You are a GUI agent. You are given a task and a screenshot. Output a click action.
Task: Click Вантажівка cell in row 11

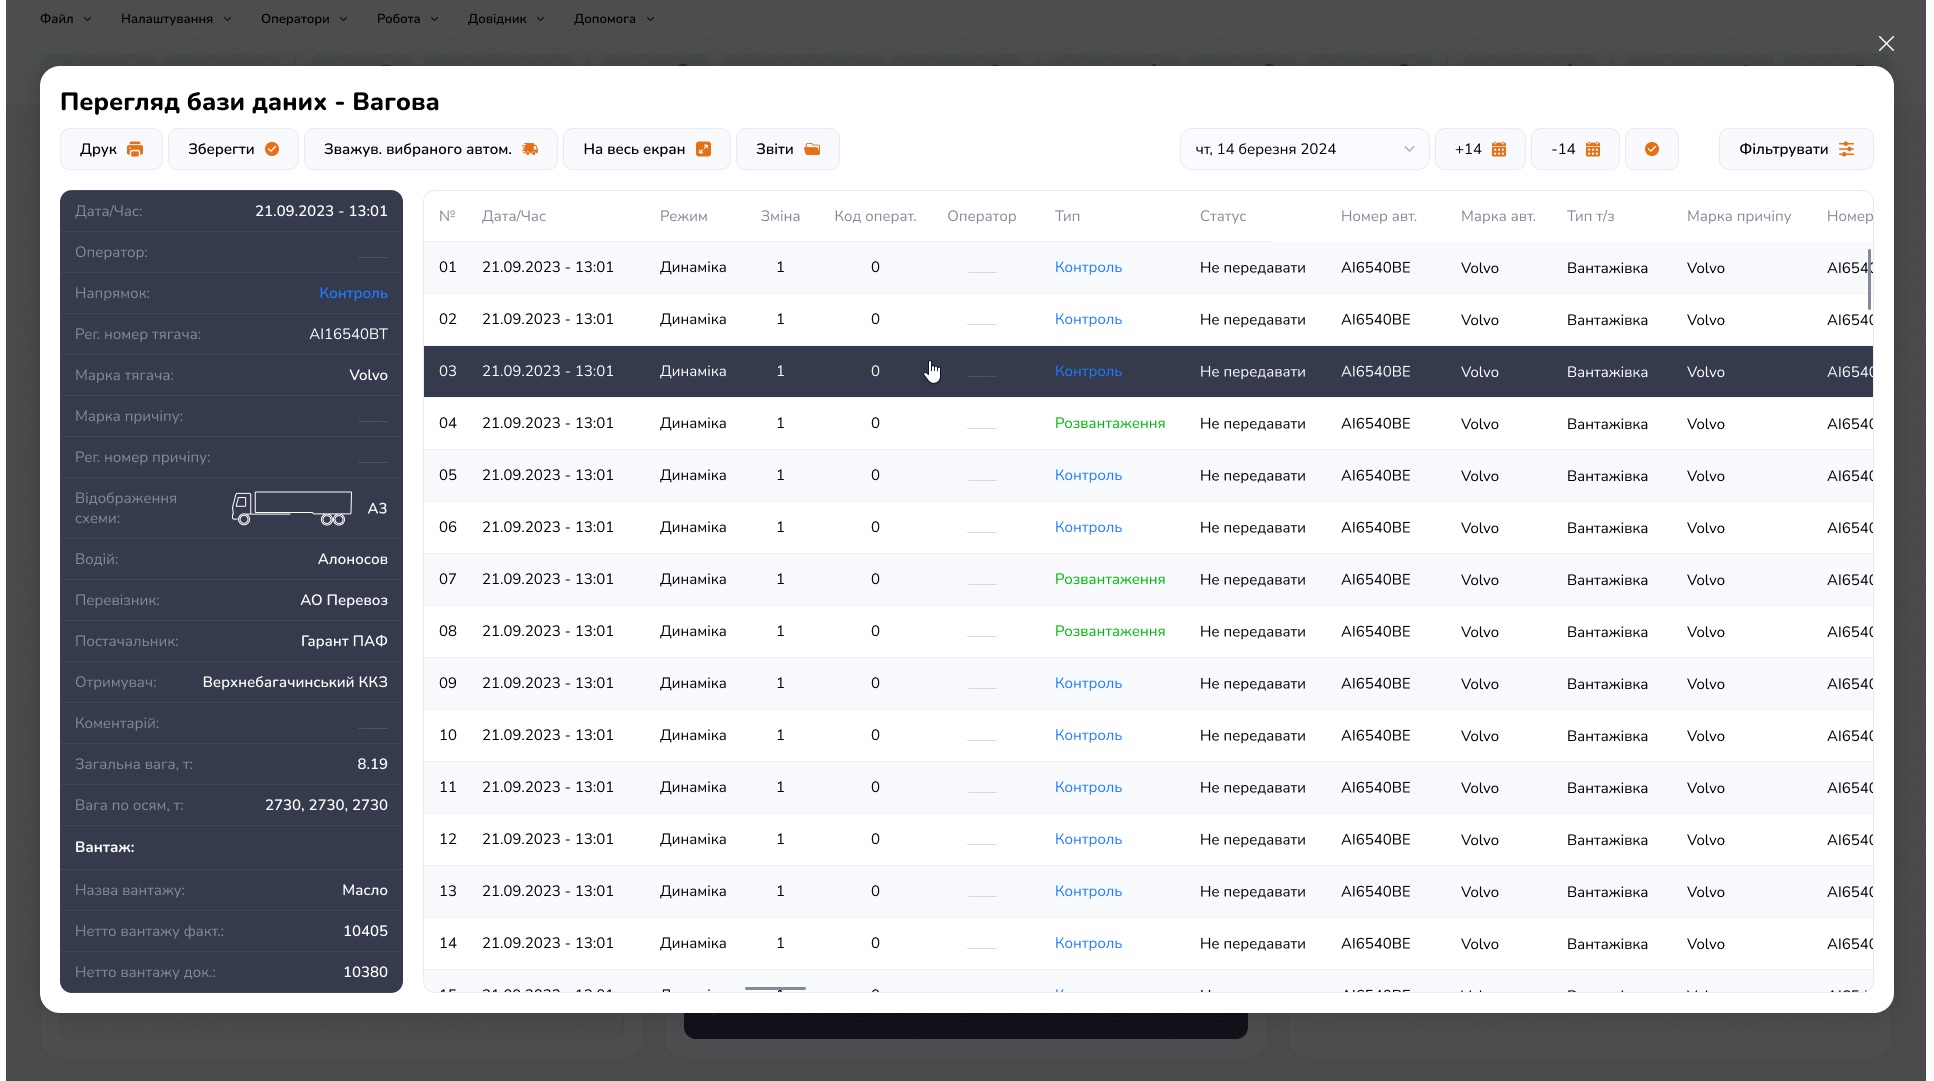pos(1607,787)
